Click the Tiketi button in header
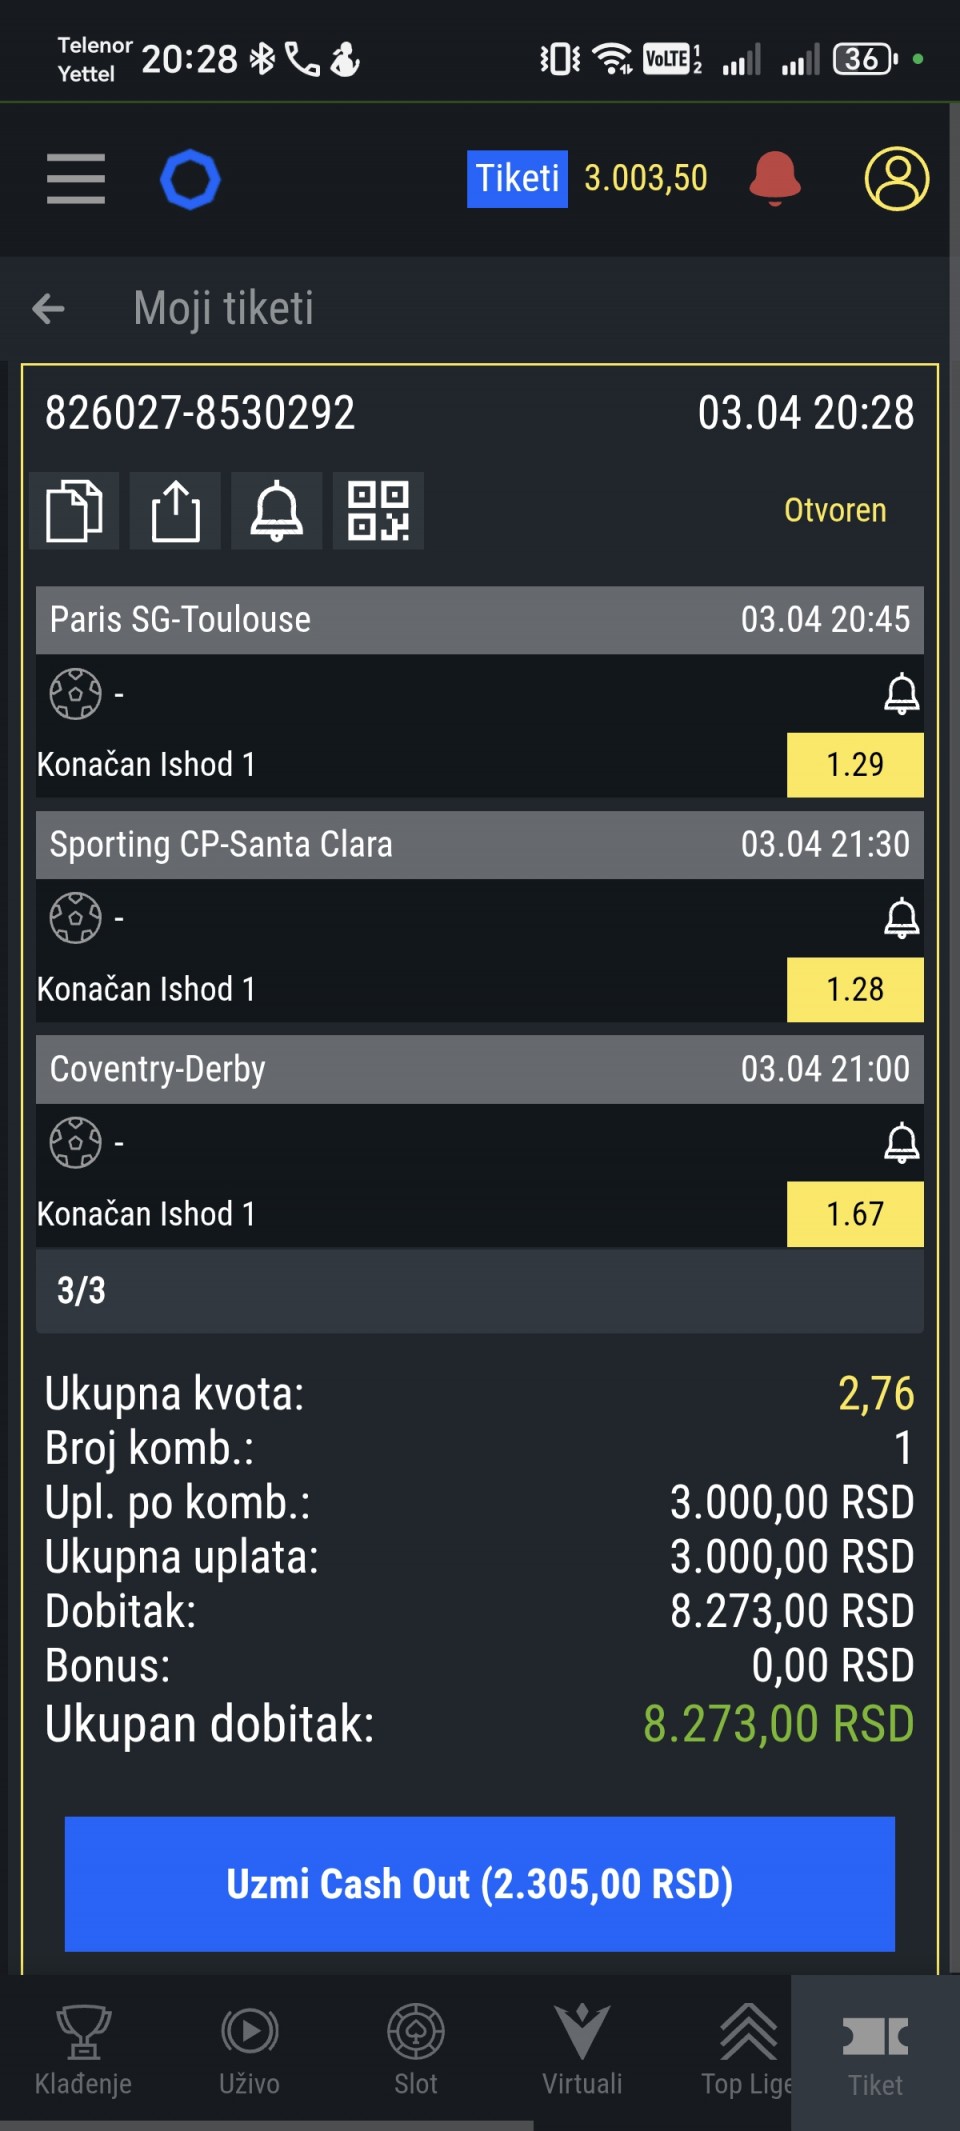The width and height of the screenshot is (960, 2131). [x=517, y=179]
